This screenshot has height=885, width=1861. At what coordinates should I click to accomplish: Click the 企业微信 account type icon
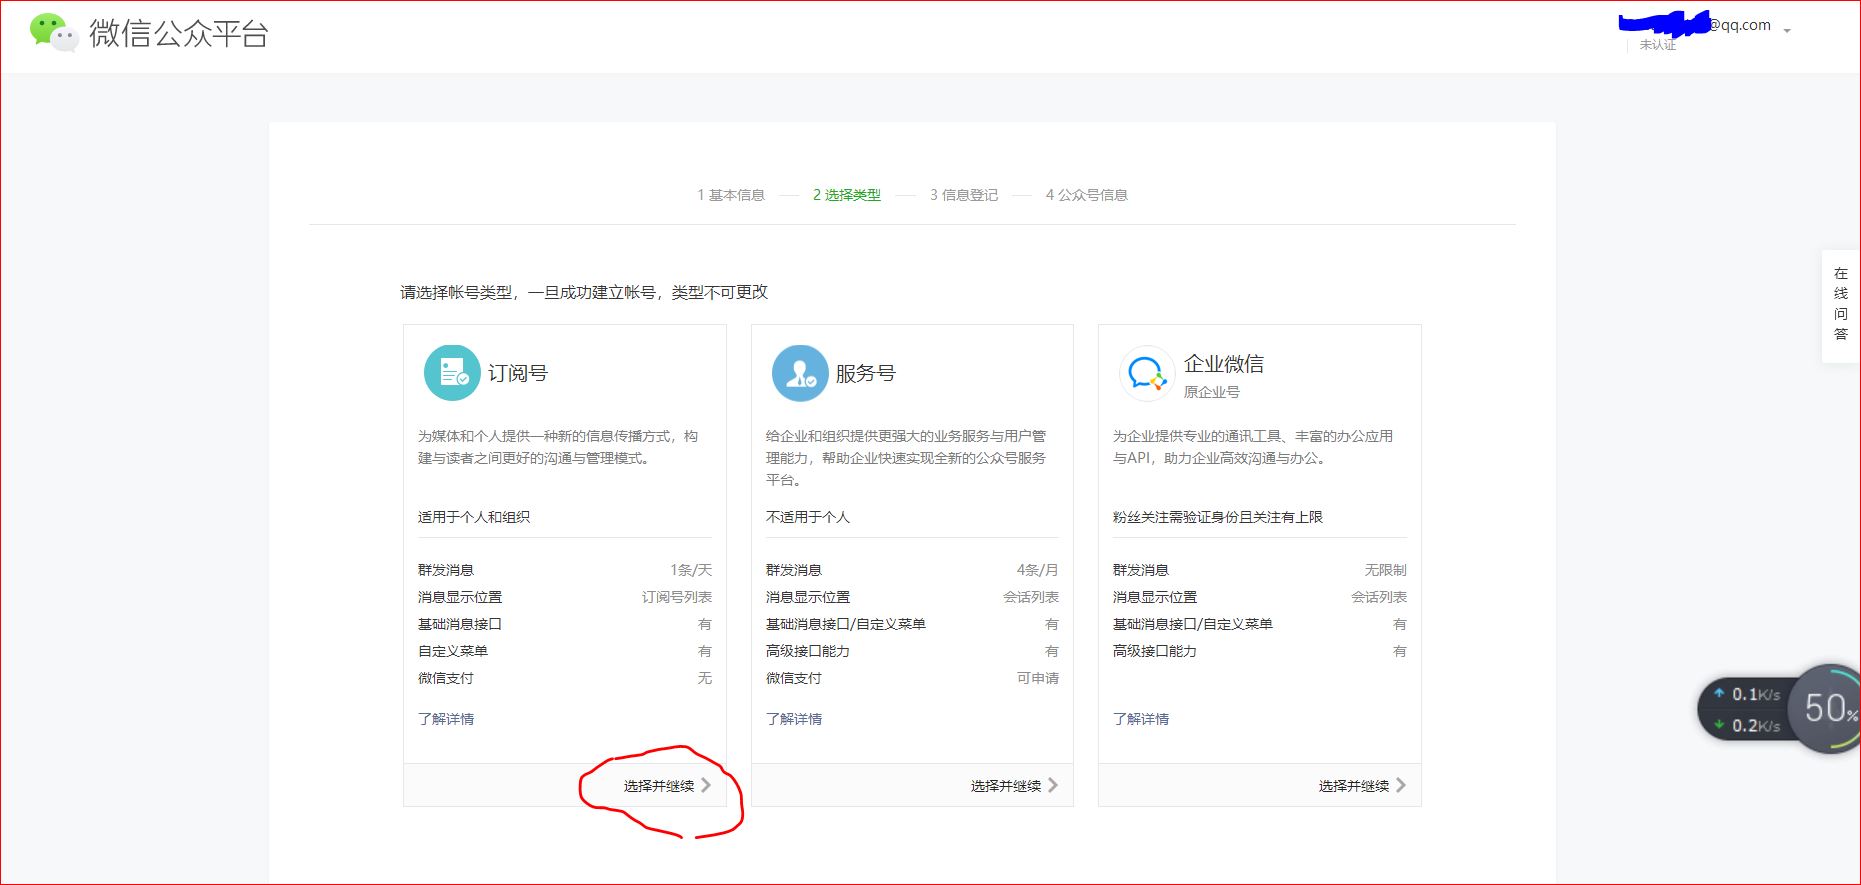[1146, 373]
